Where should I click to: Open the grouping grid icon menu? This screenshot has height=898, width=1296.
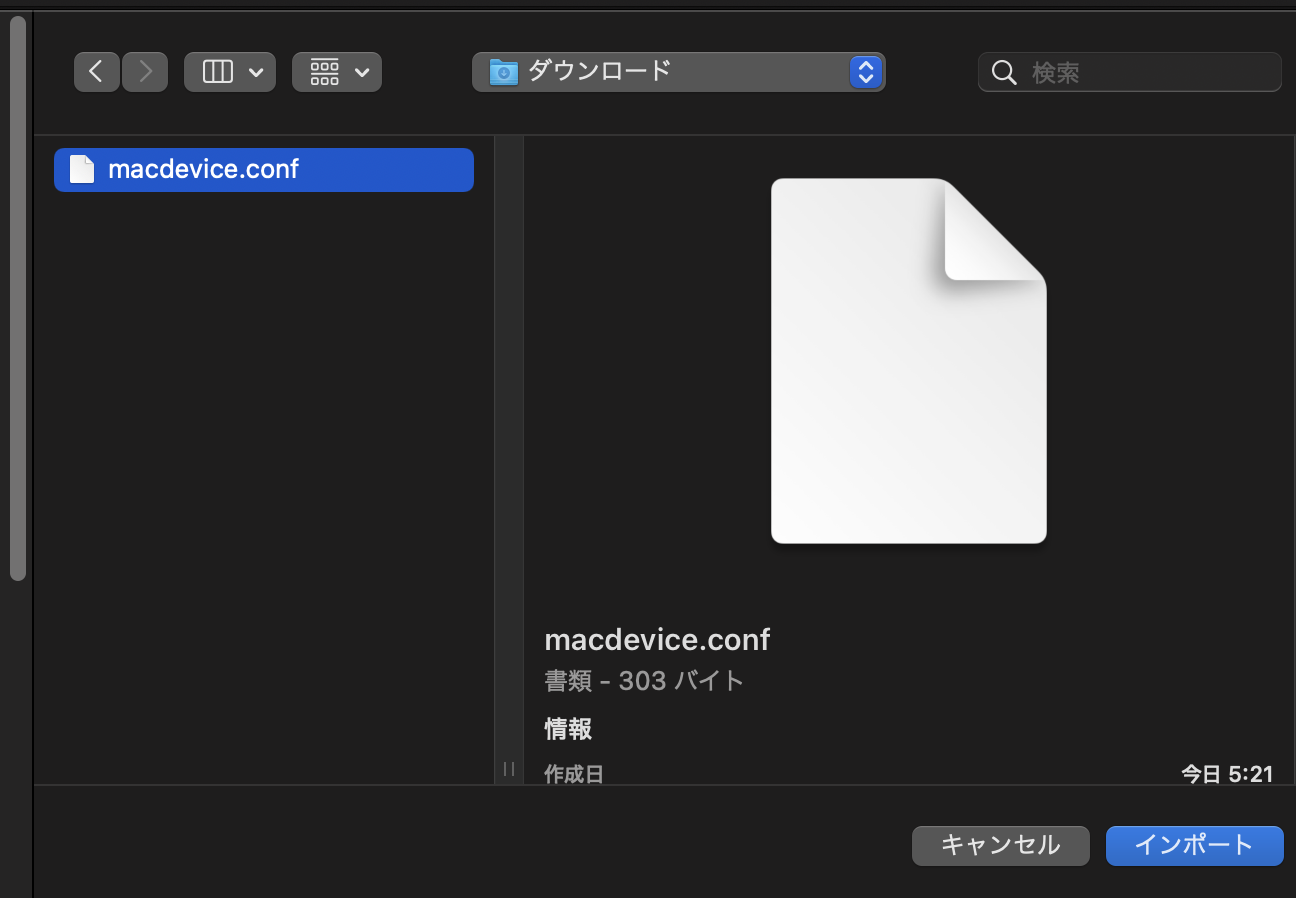pyautogui.click(x=324, y=72)
